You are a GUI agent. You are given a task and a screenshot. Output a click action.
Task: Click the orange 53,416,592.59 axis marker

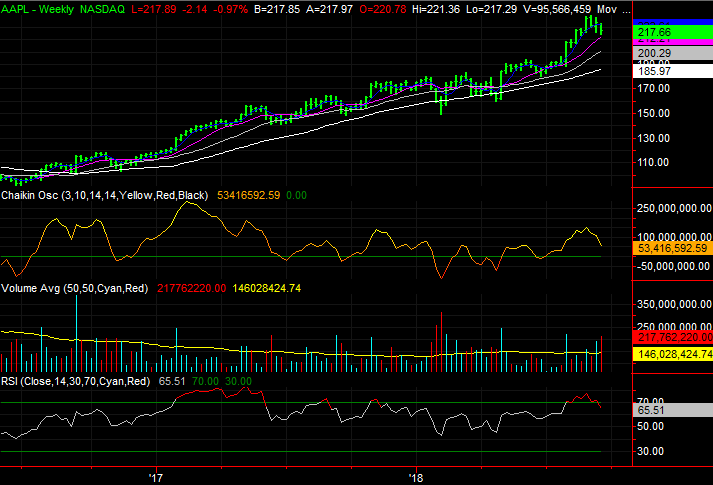tap(673, 248)
